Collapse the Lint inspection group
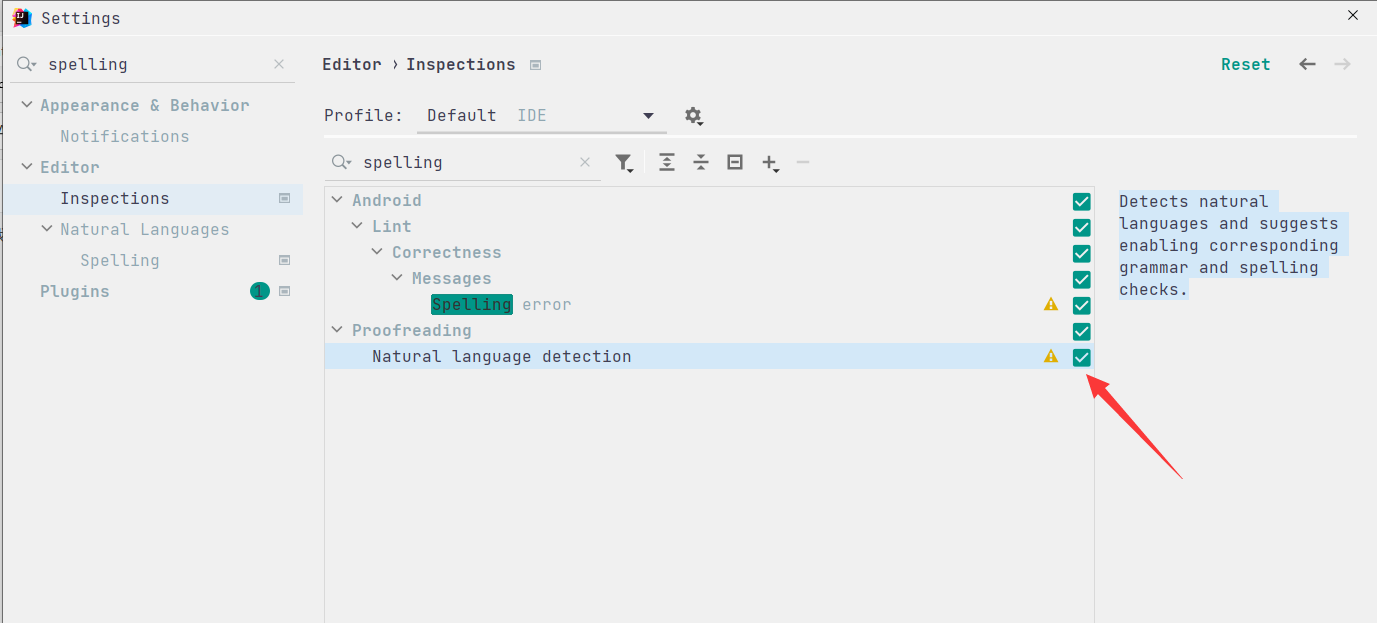The width and height of the screenshot is (1377, 623). [357, 226]
